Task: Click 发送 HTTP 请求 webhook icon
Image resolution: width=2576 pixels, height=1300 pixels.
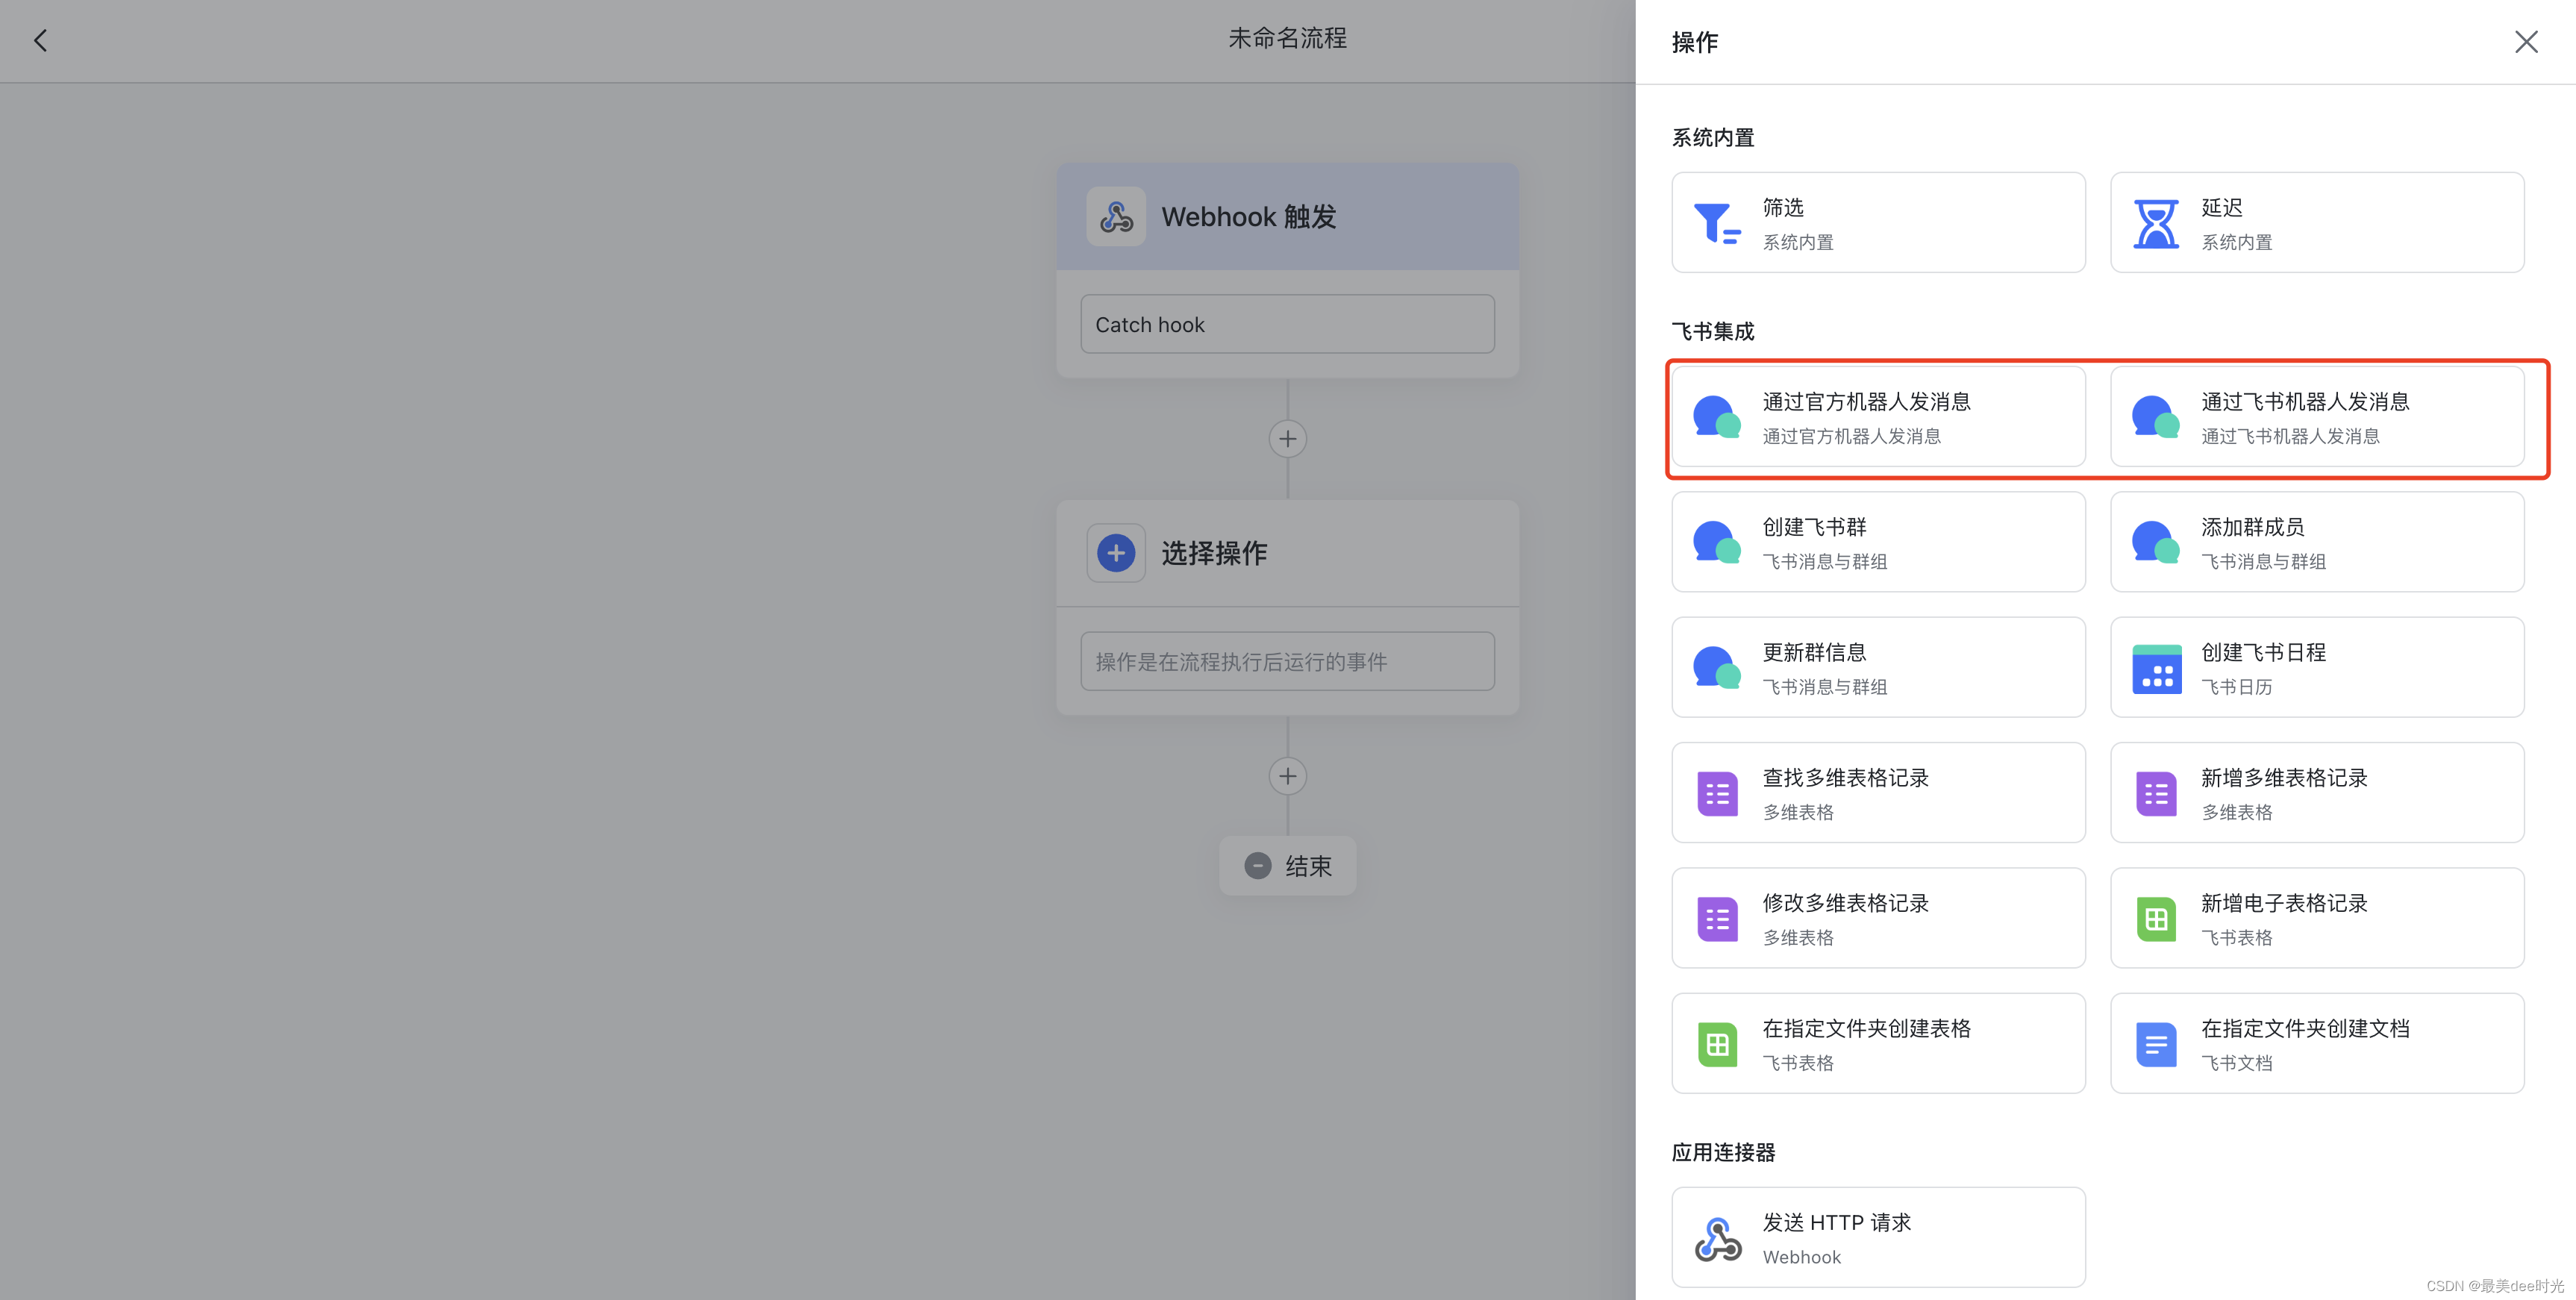Action: (x=1717, y=1239)
